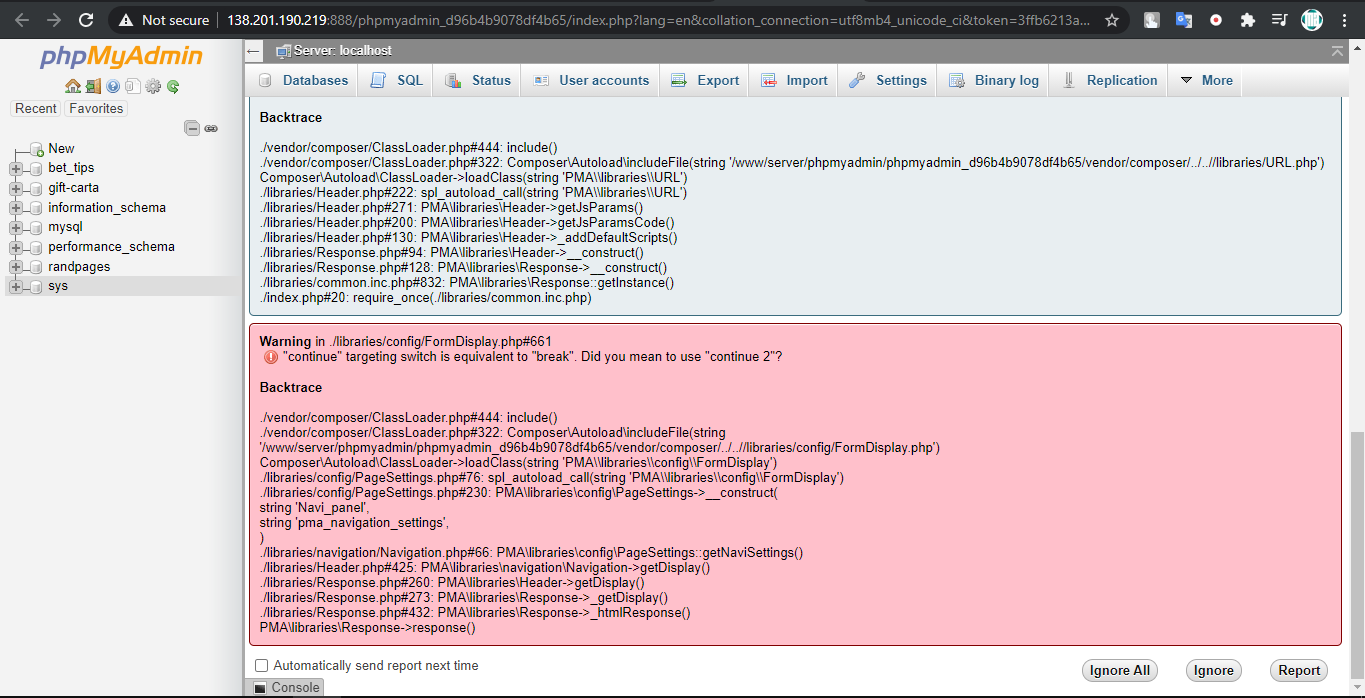The image size is (1365, 698).
Task: Expand the information_schema database node
Action: 16,208
